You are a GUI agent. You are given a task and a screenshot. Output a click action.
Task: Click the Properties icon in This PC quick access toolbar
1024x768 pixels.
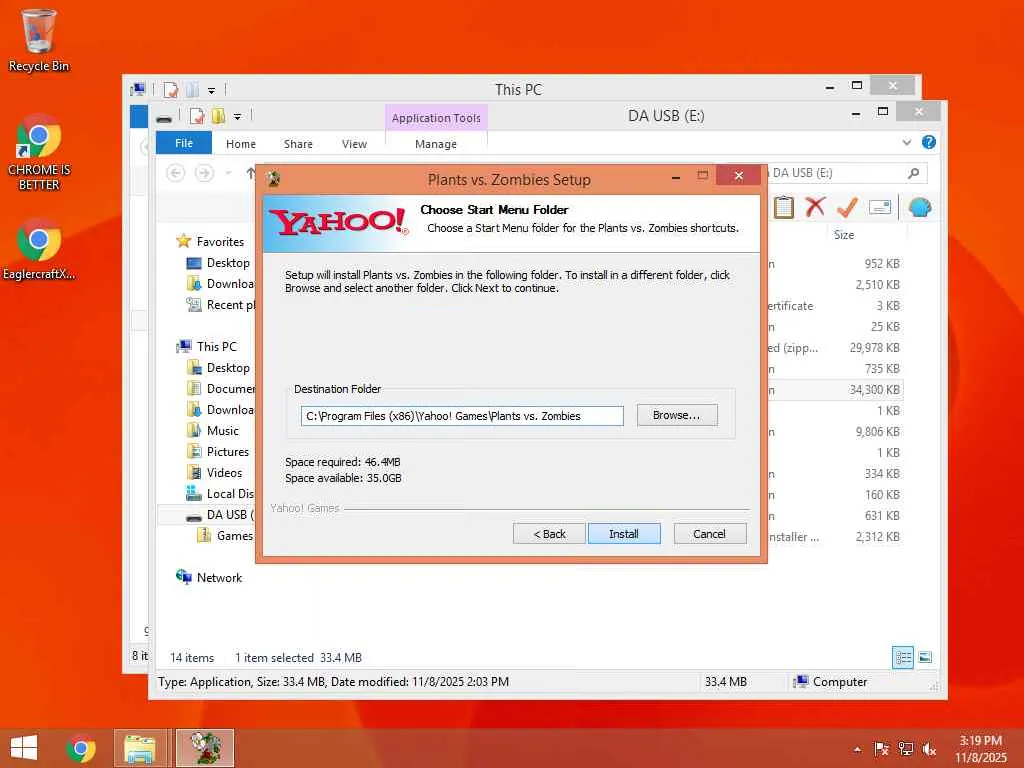click(171, 89)
